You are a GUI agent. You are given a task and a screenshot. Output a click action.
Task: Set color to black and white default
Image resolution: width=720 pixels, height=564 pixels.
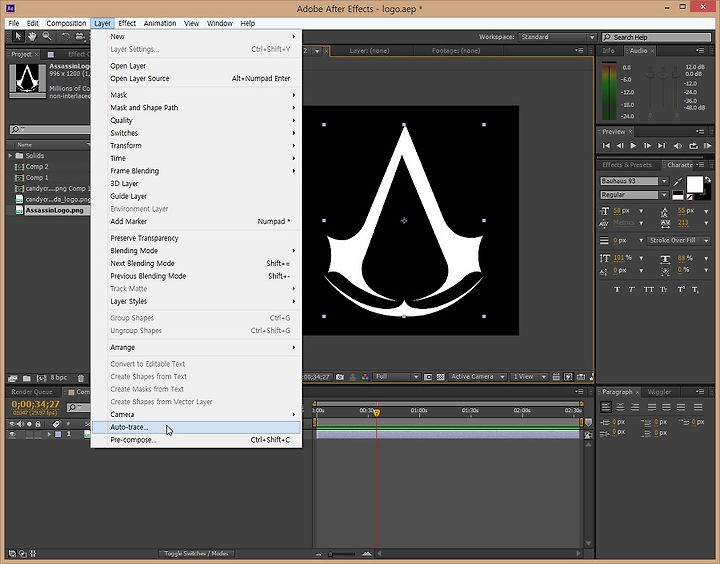[678, 195]
